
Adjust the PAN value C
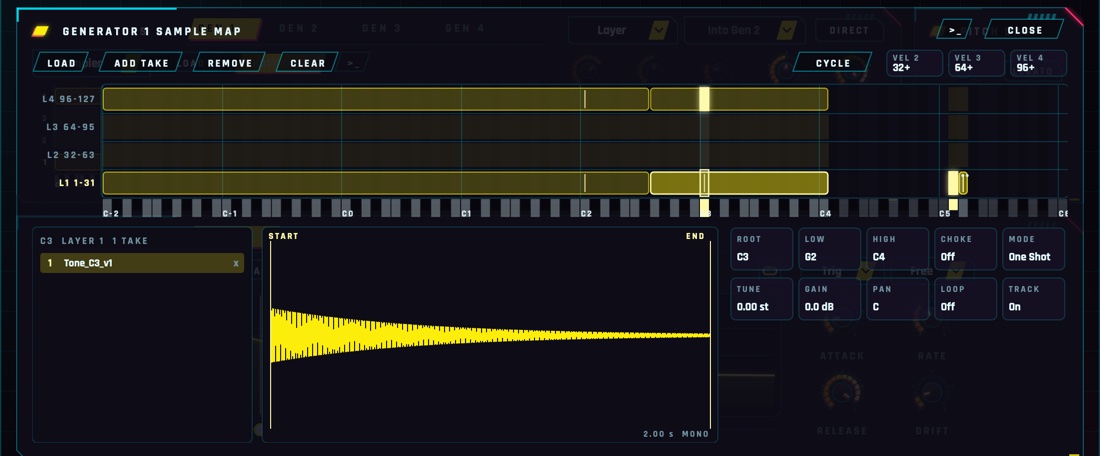click(x=898, y=299)
